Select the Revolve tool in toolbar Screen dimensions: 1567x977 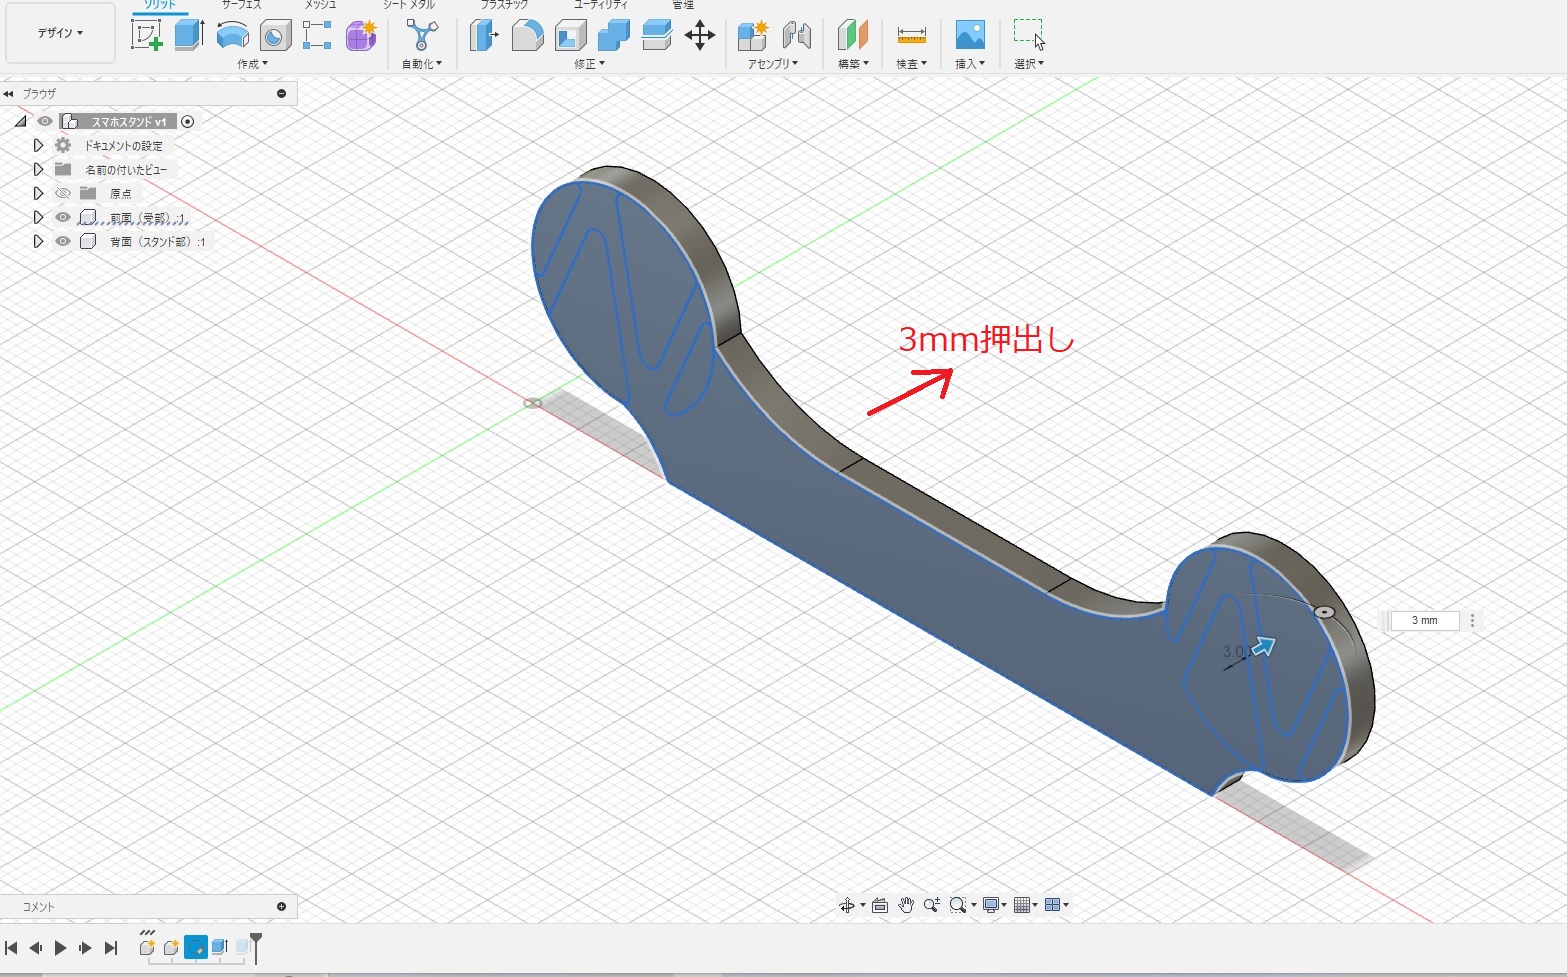coord(232,35)
